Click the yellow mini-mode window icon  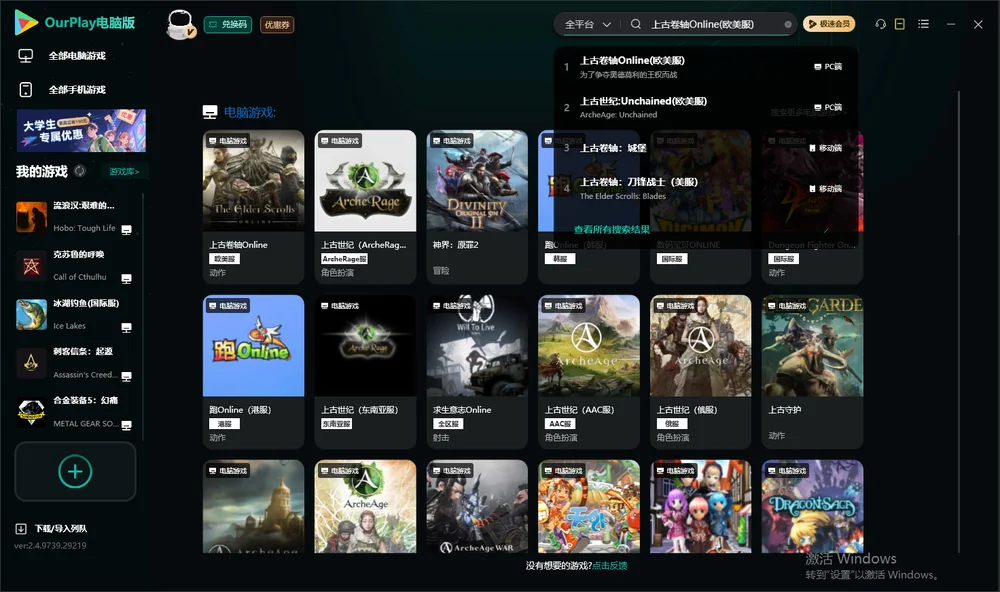(900, 24)
